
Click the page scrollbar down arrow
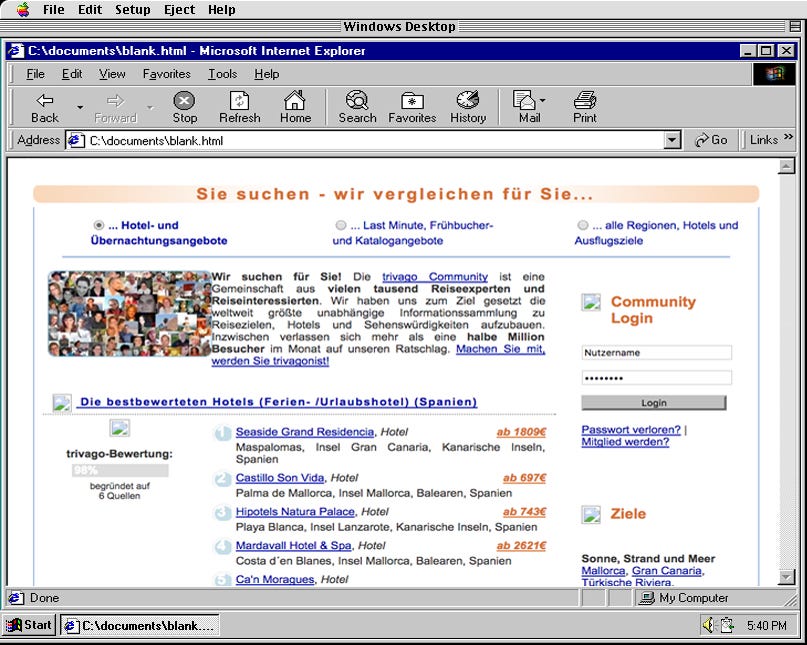pyautogui.click(x=786, y=577)
